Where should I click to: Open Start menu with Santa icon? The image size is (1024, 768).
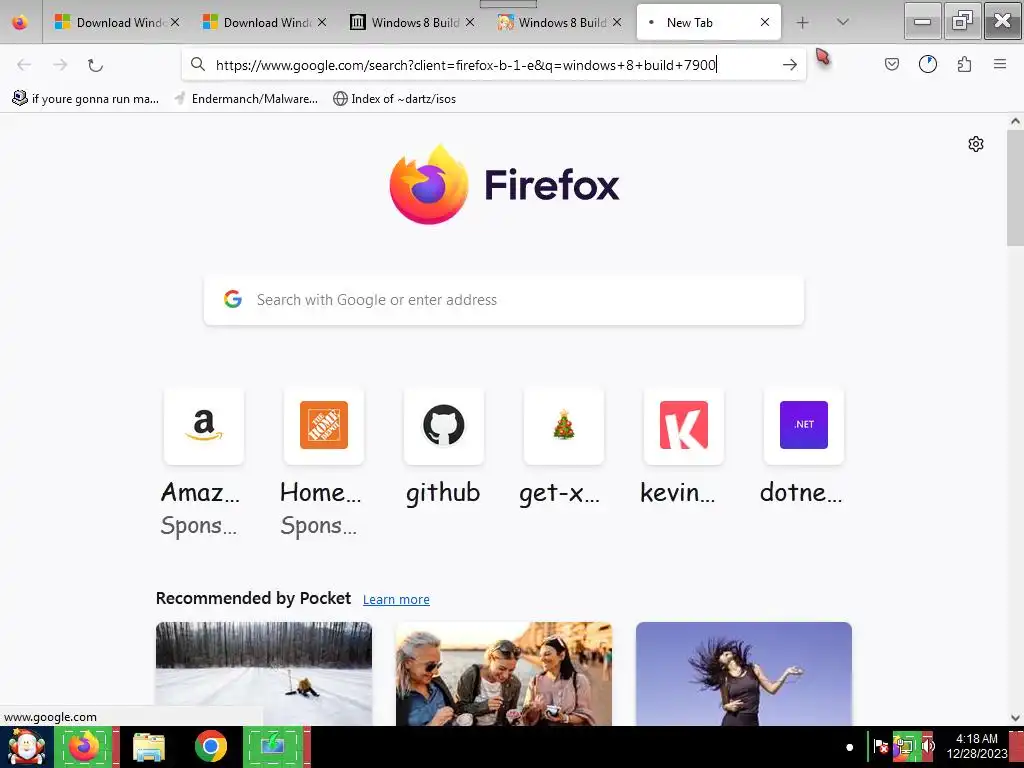(26, 747)
